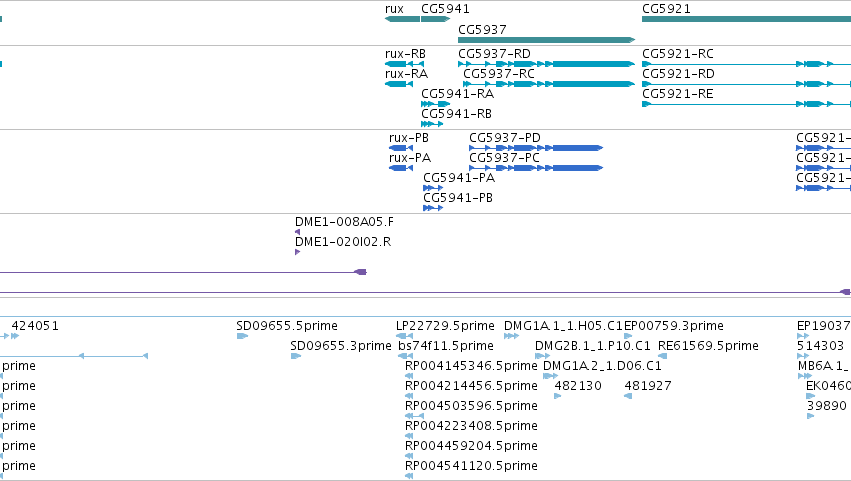Click LP22729.5prime EST
Screen dimensions: 851x481
(x=445, y=326)
